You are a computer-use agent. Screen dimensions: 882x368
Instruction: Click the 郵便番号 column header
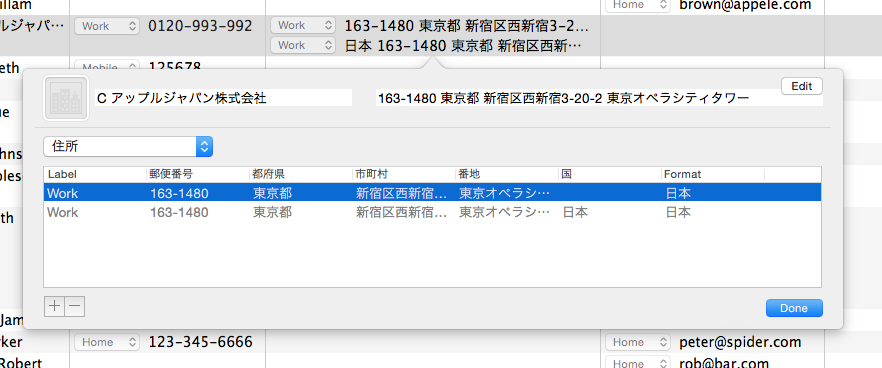pos(197,174)
